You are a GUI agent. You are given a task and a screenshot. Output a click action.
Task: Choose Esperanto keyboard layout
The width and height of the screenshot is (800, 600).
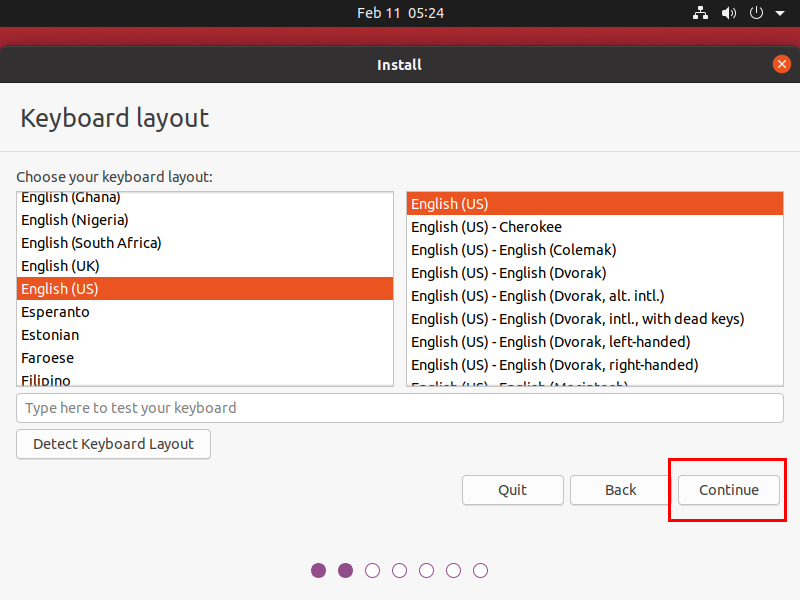[x=205, y=312]
